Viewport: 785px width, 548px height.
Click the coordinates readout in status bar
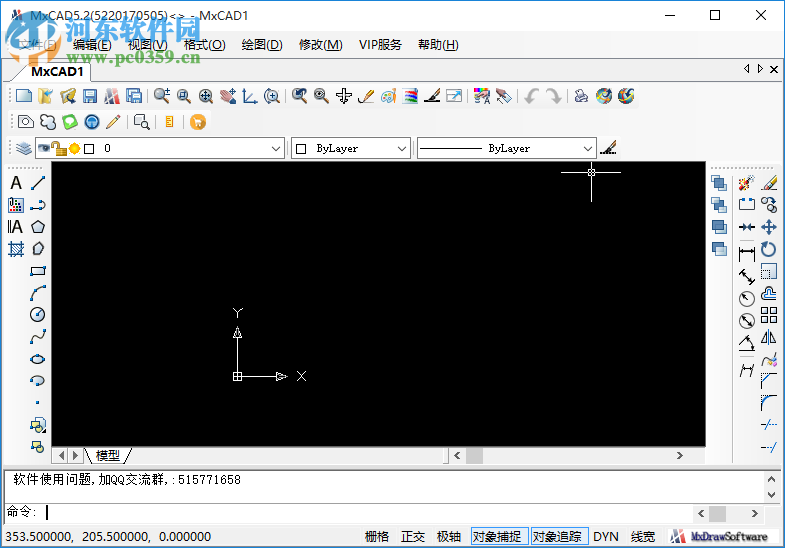coord(108,536)
